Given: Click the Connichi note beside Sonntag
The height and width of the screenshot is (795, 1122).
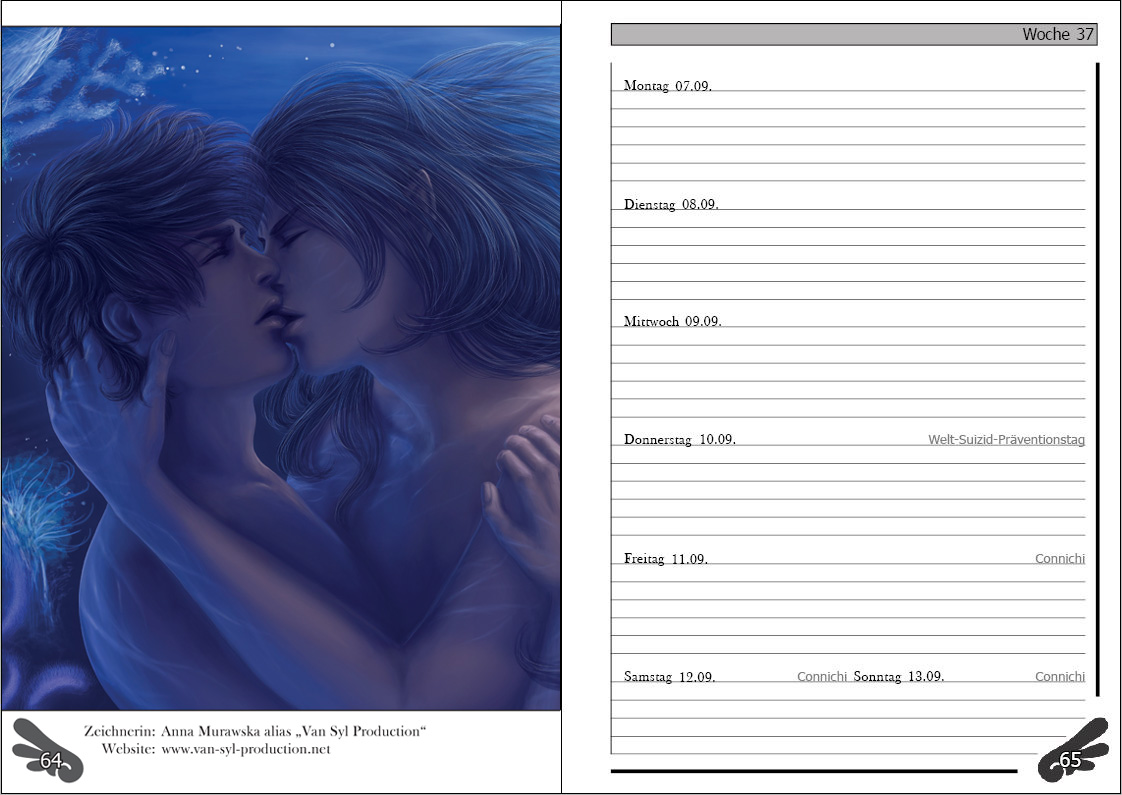Looking at the screenshot, I should [1060, 676].
